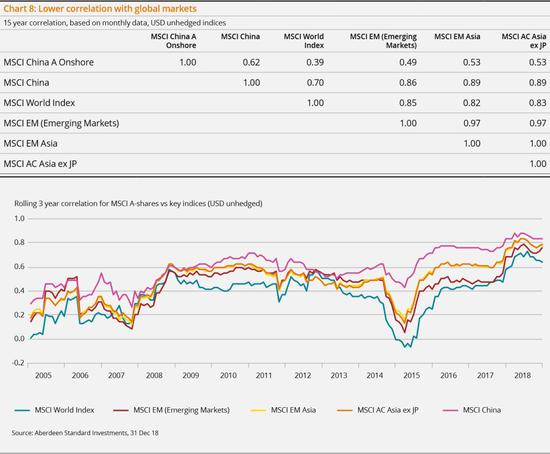The image size is (550, 454).
Task: Select the 0.70 cell in MSCI China row
Action: click(x=315, y=83)
